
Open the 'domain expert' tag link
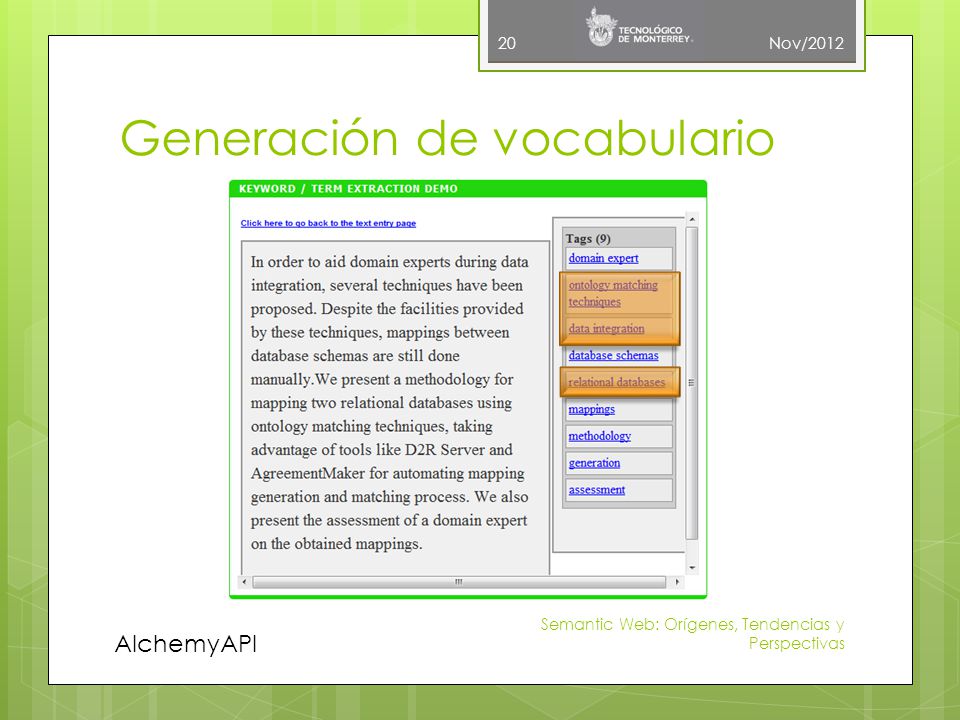point(603,258)
